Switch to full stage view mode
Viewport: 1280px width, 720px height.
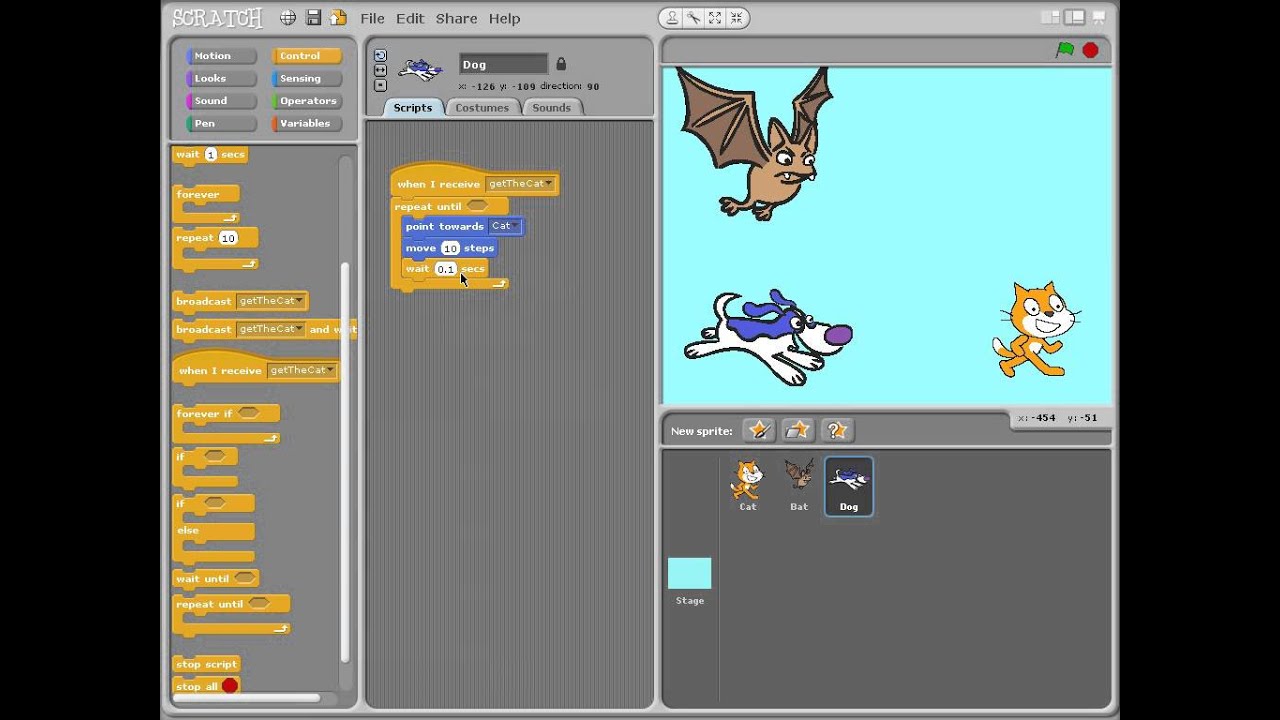(1074, 18)
